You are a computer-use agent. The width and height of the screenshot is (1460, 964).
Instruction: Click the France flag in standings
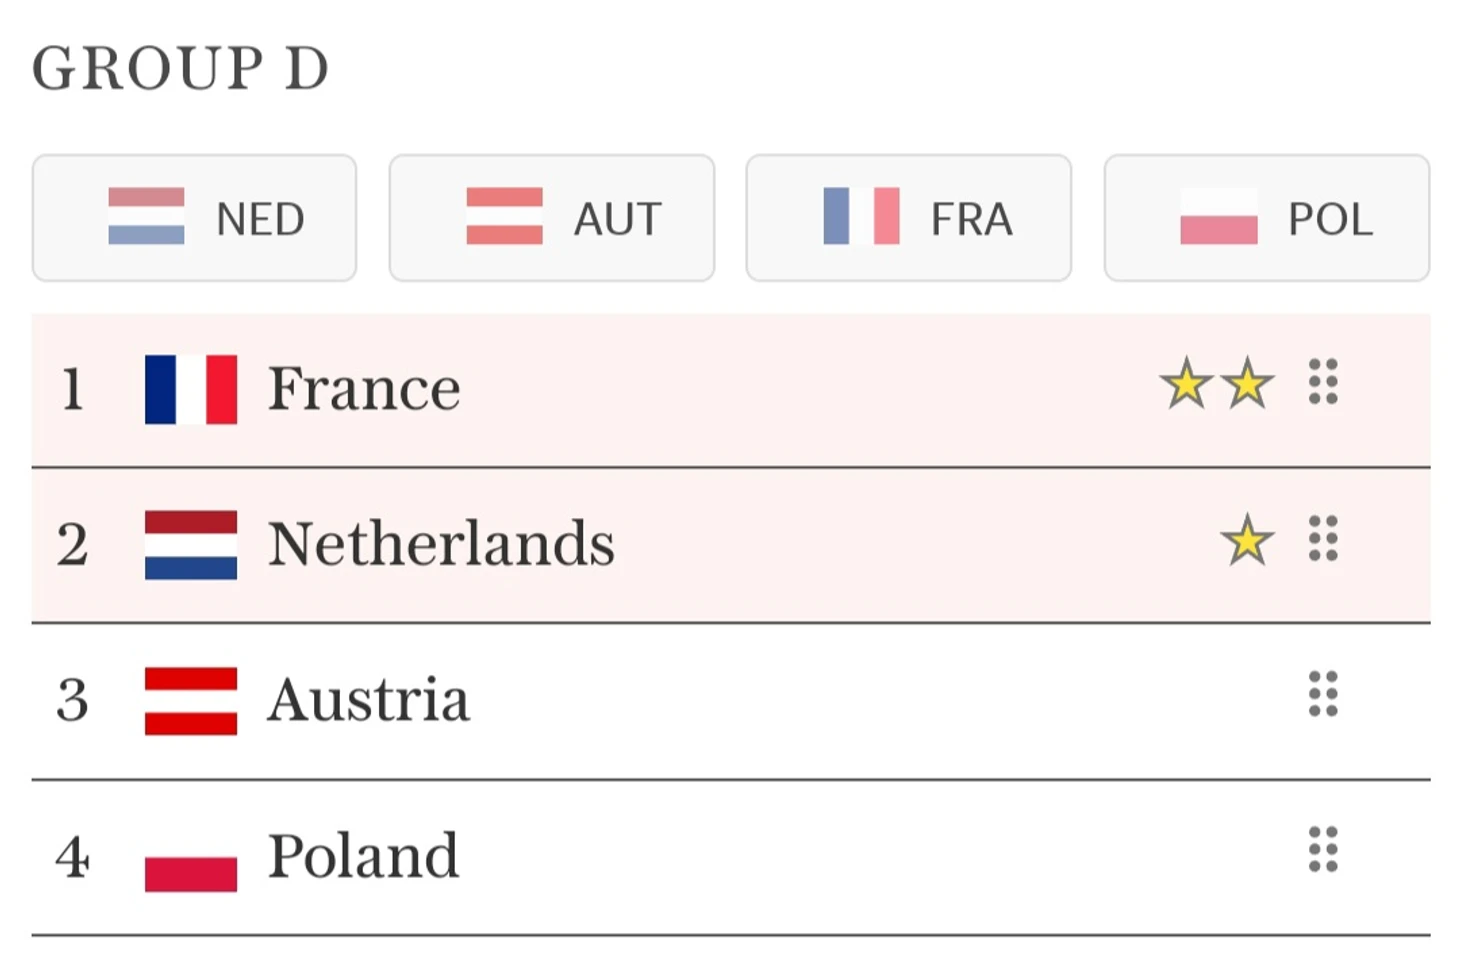click(191, 389)
